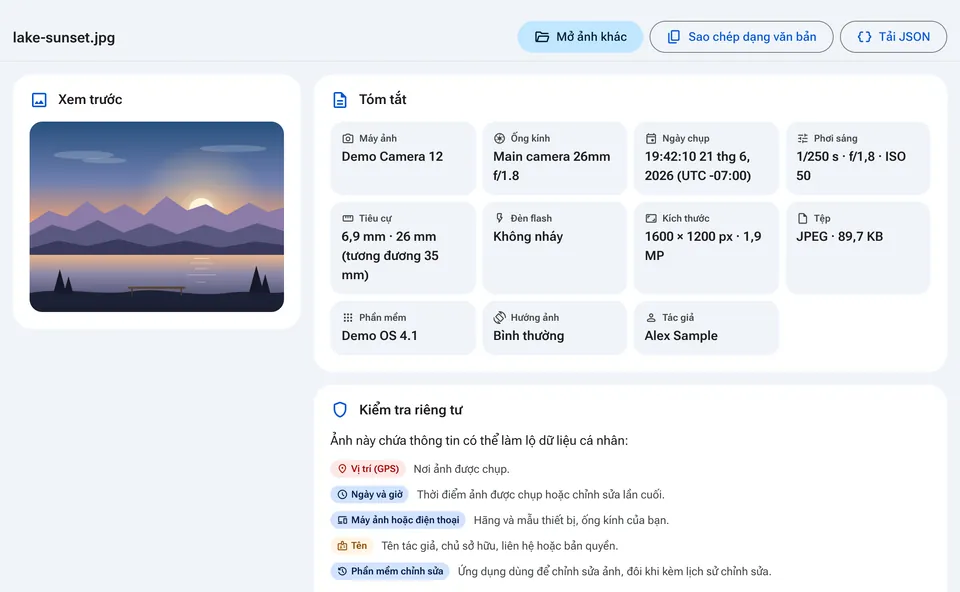Click the Phơi sáng sliders icon
Screen dimensions: 960x592
coord(803,138)
